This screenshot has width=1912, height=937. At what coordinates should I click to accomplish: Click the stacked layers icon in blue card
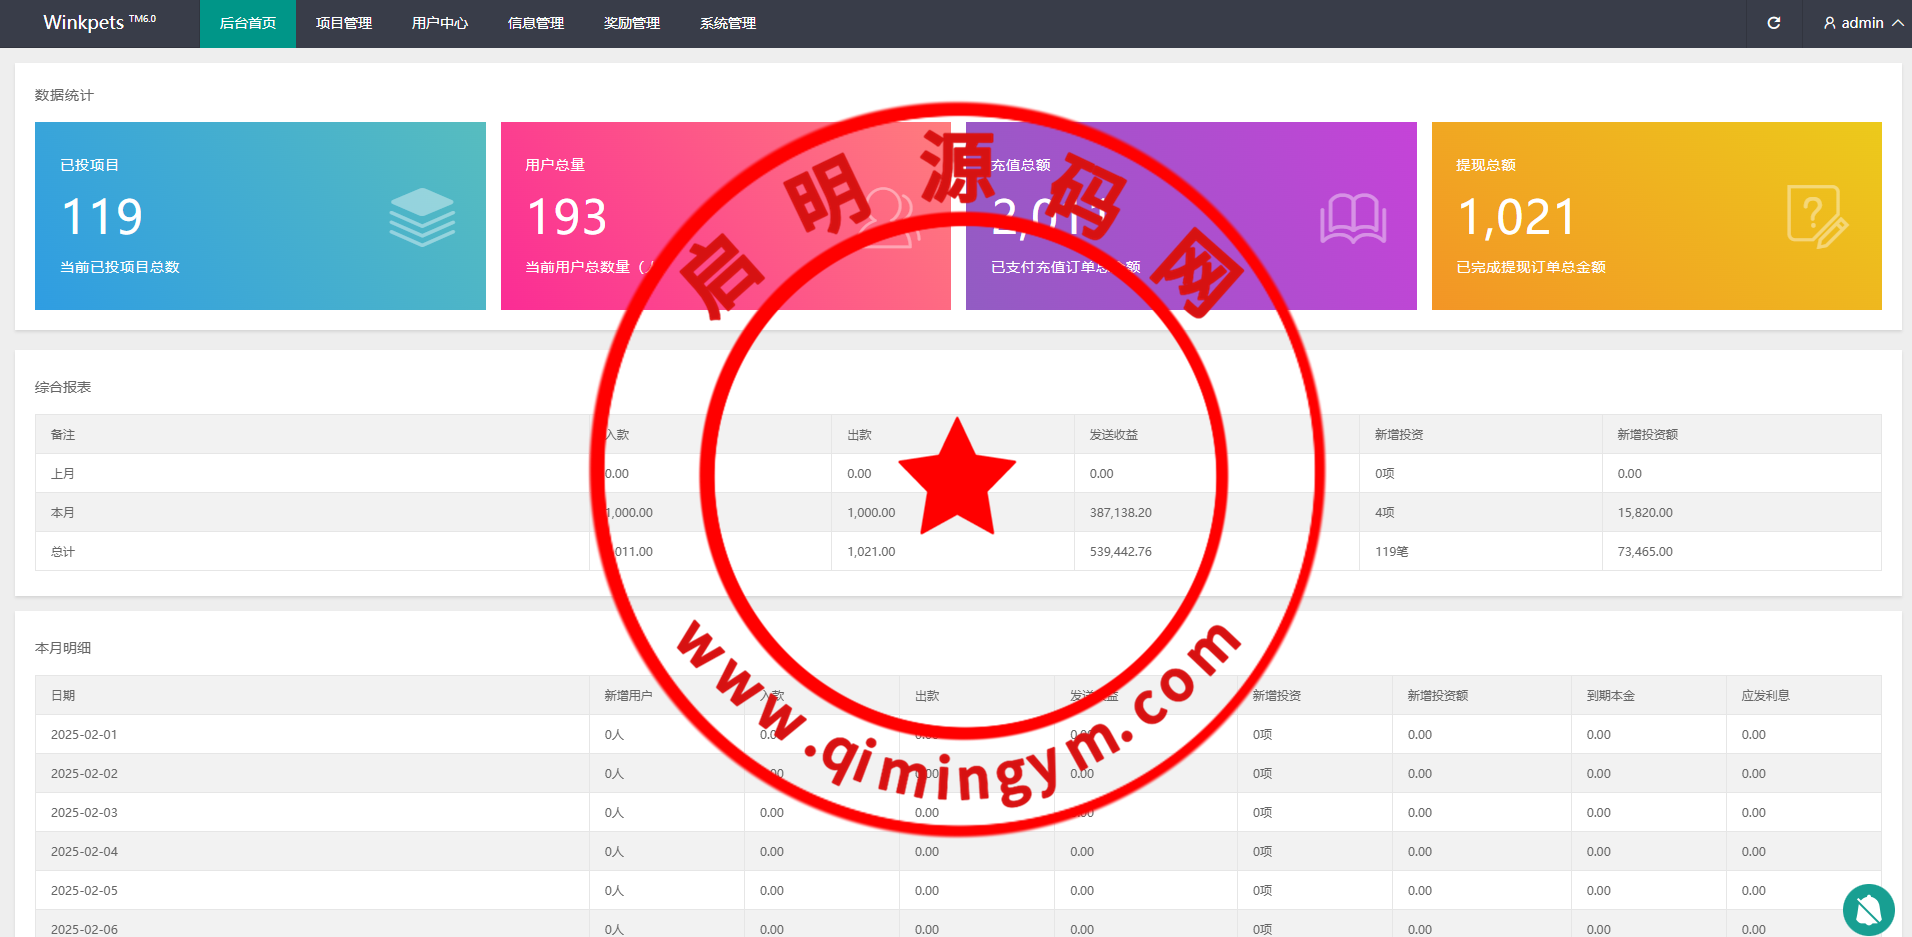[x=422, y=217]
